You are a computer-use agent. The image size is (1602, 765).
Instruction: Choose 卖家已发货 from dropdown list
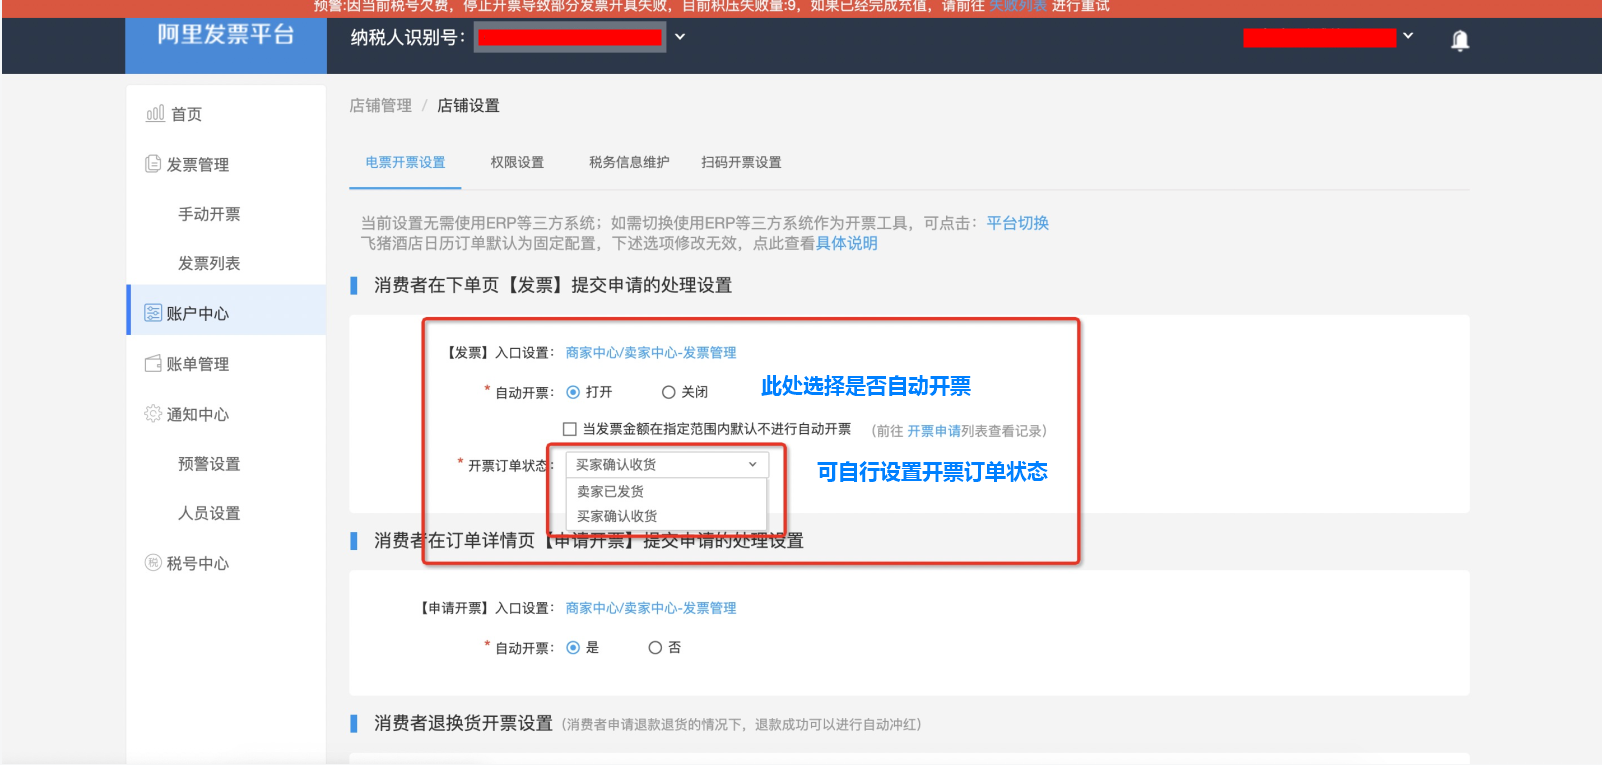click(x=611, y=491)
